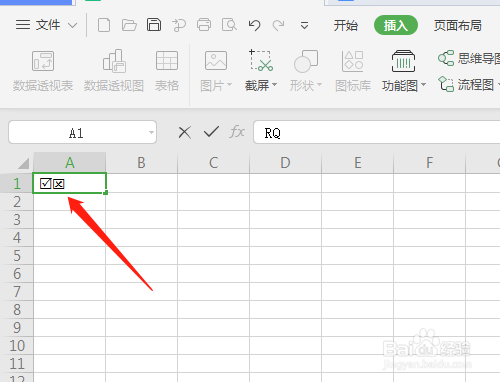
Task: Click cell A1 with checkbox symbols
Action: click(x=69, y=183)
